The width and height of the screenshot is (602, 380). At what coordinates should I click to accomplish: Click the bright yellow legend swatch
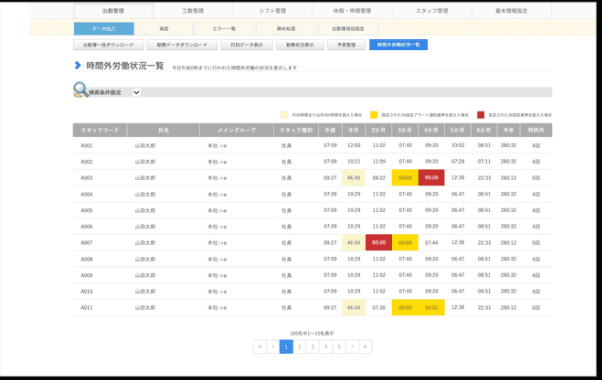[374, 115]
